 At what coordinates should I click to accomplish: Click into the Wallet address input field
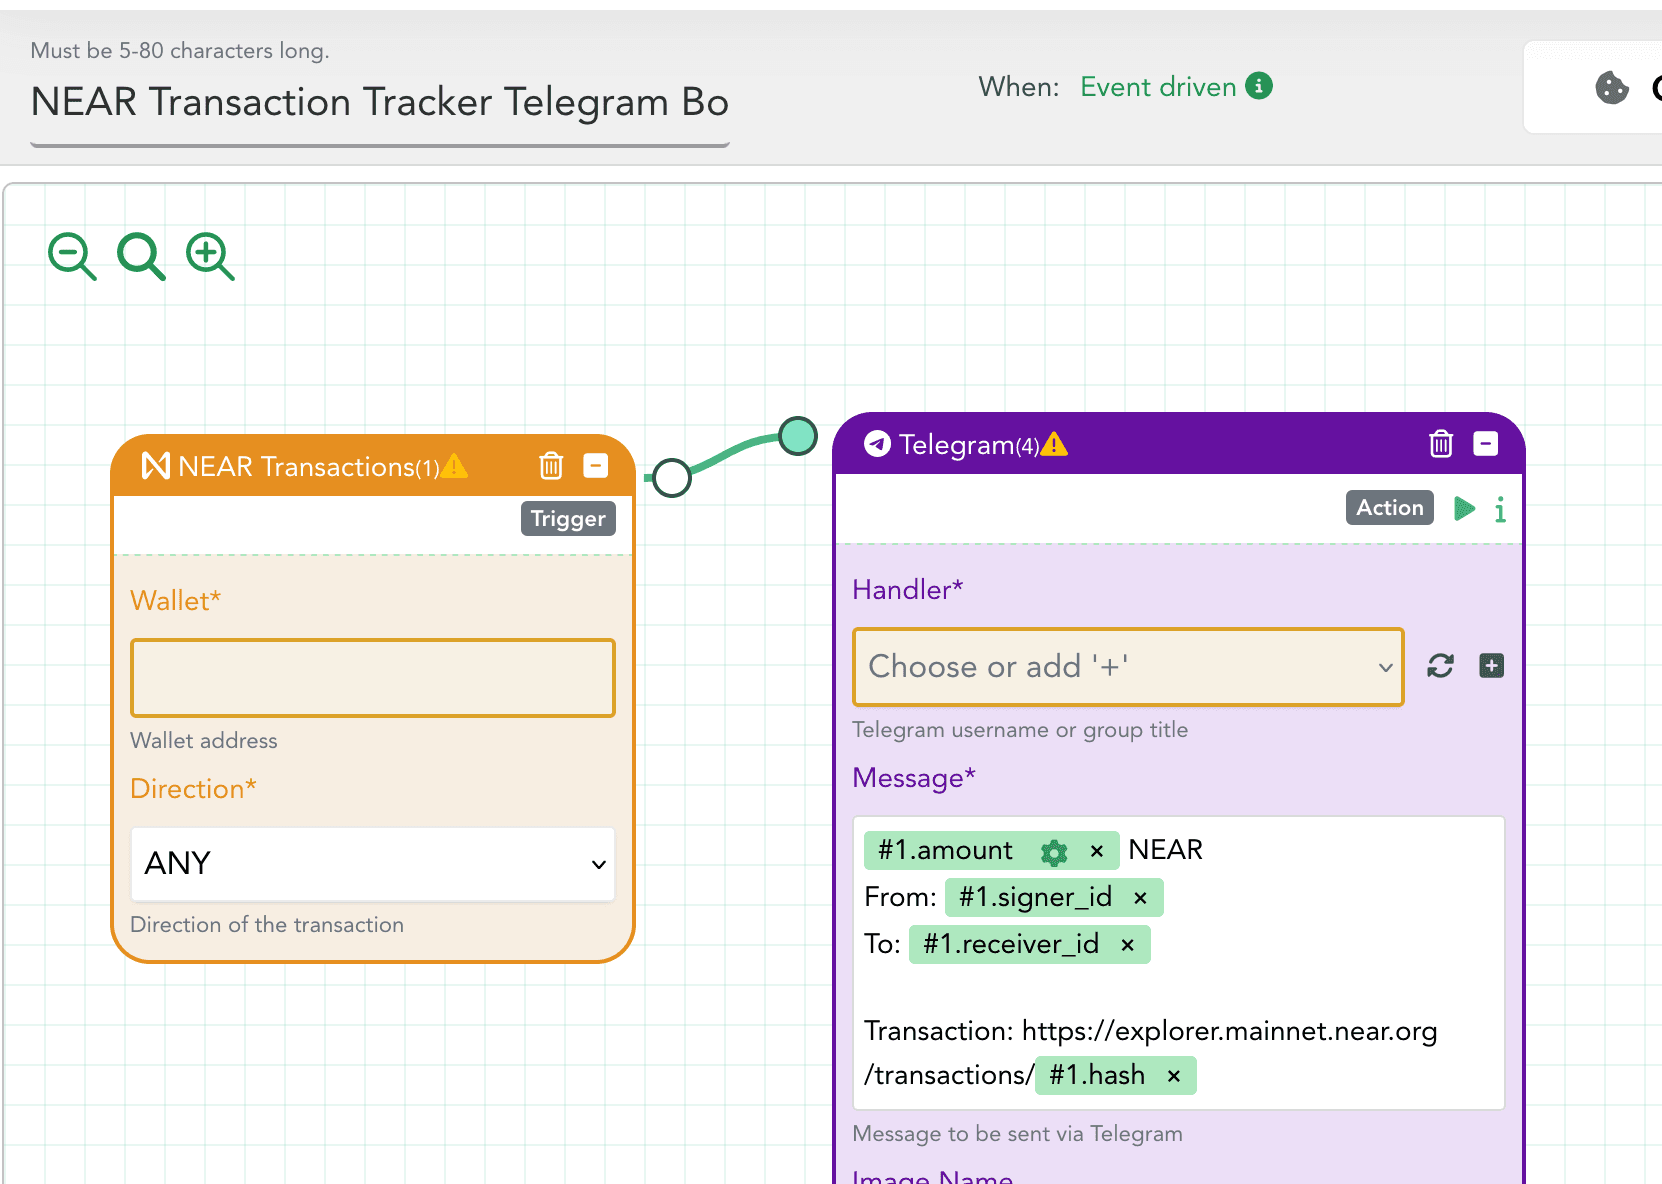tap(373, 678)
